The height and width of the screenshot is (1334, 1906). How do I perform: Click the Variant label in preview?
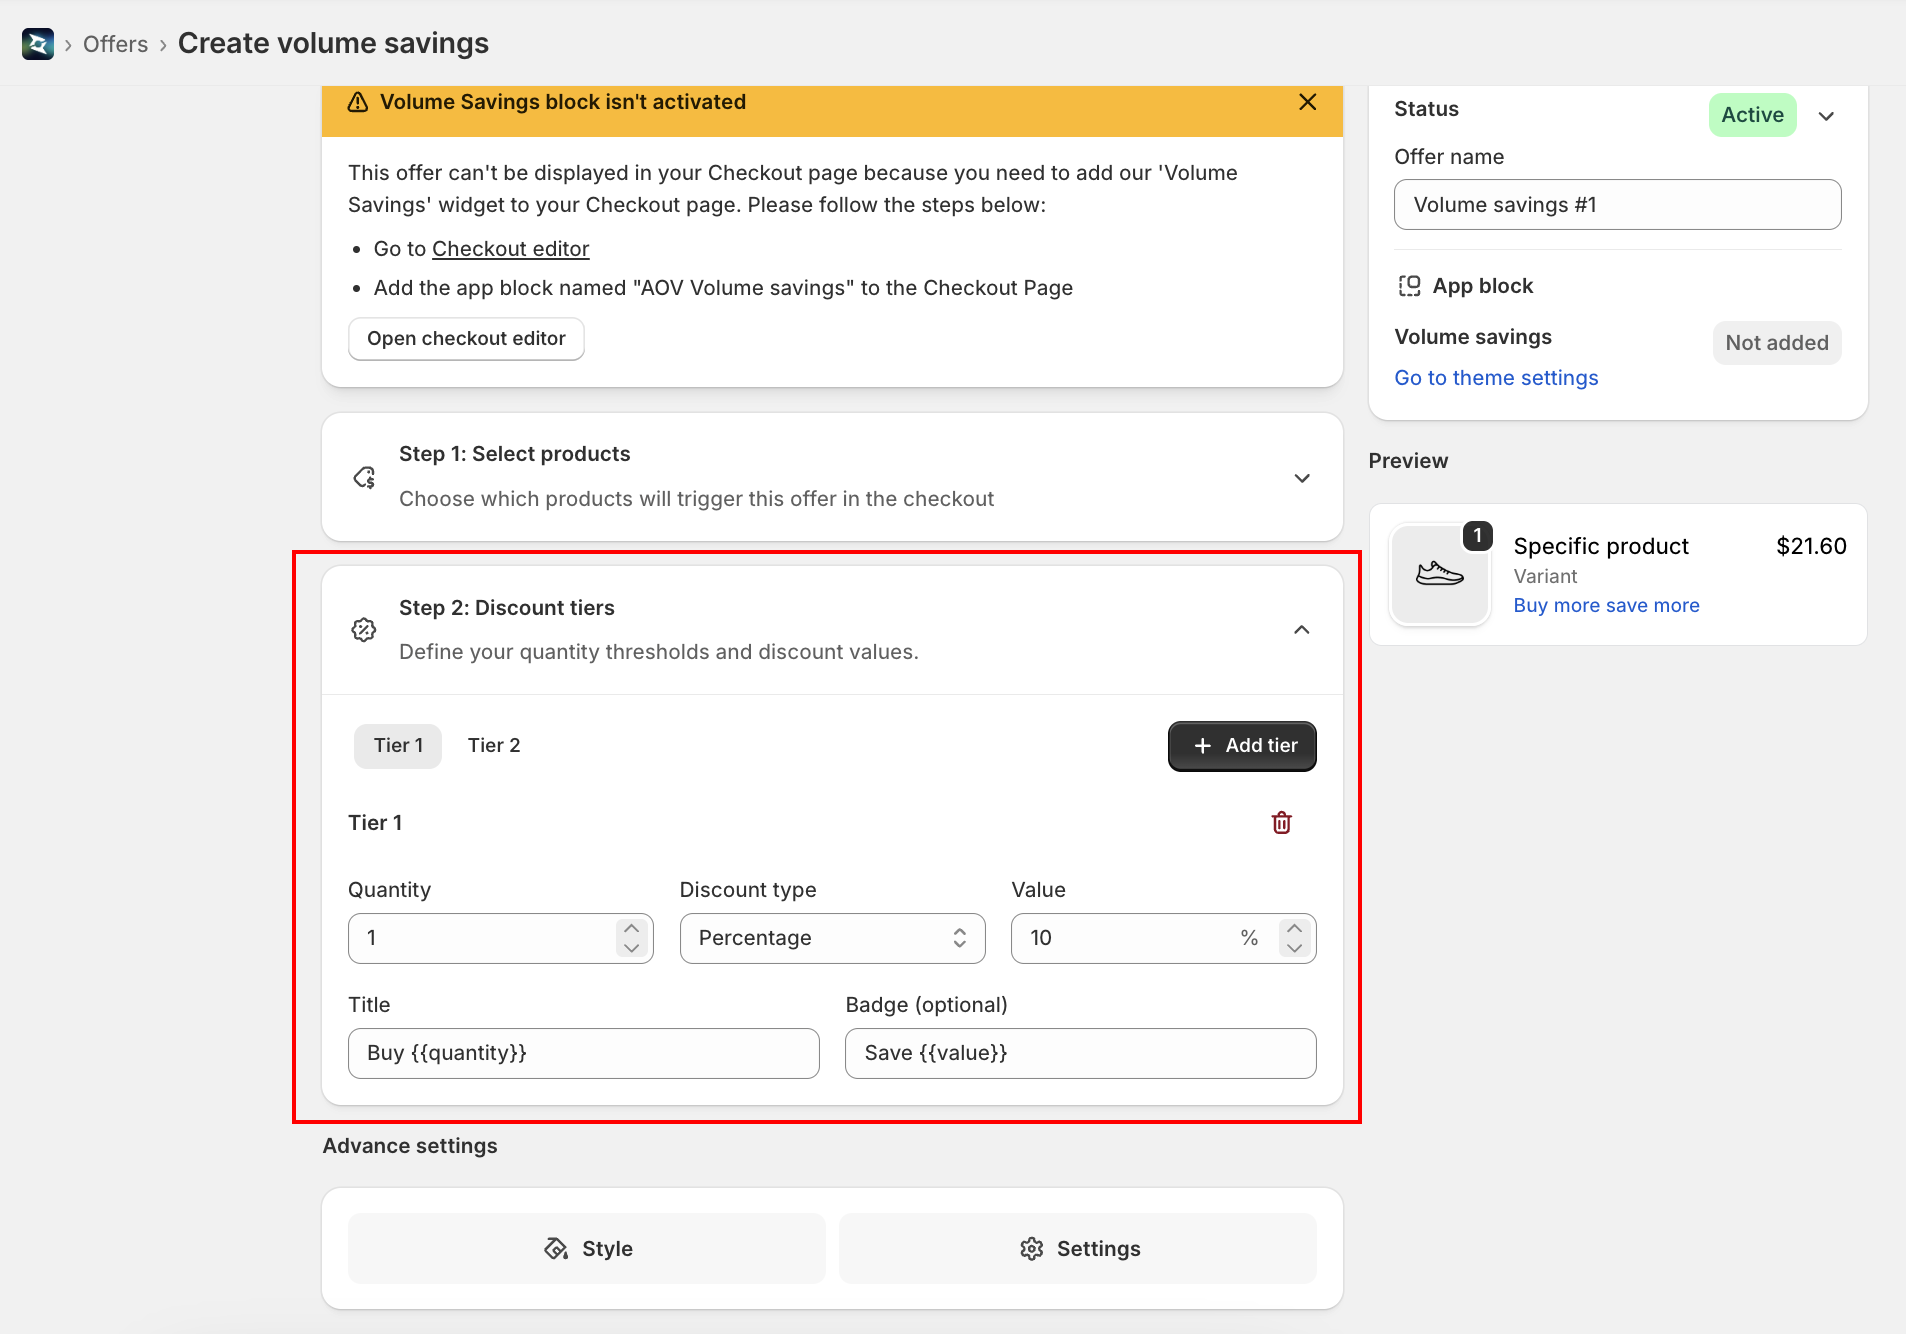1545,576
